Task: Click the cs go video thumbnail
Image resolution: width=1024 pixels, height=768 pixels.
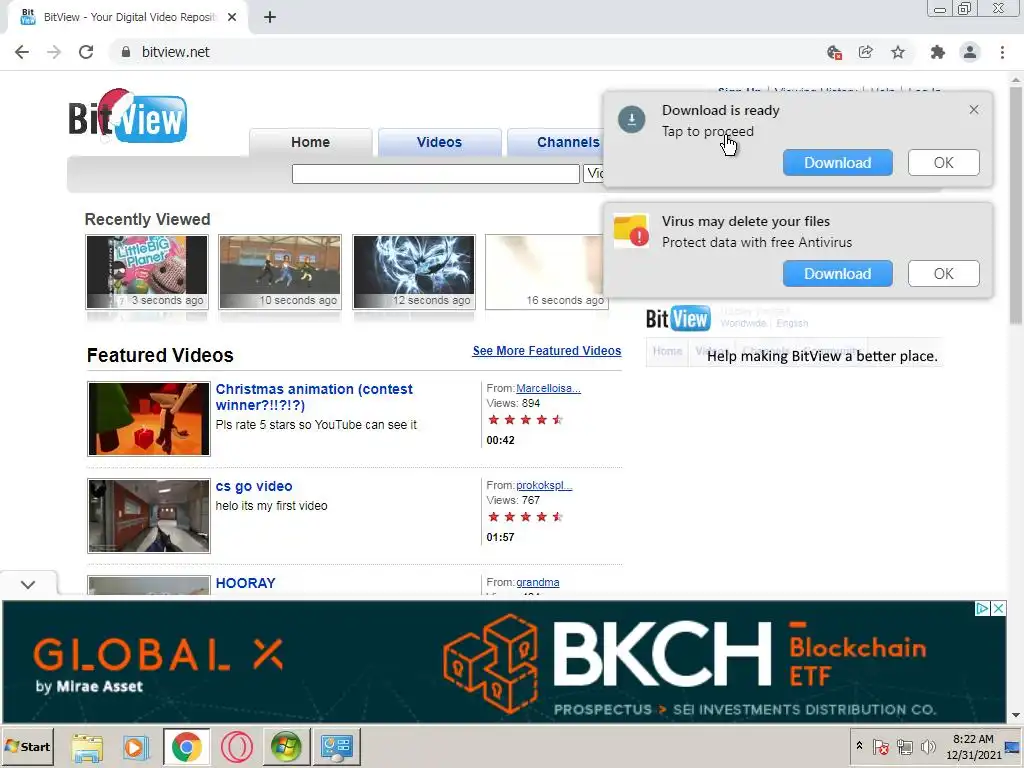Action: pyautogui.click(x=149, y=516)
